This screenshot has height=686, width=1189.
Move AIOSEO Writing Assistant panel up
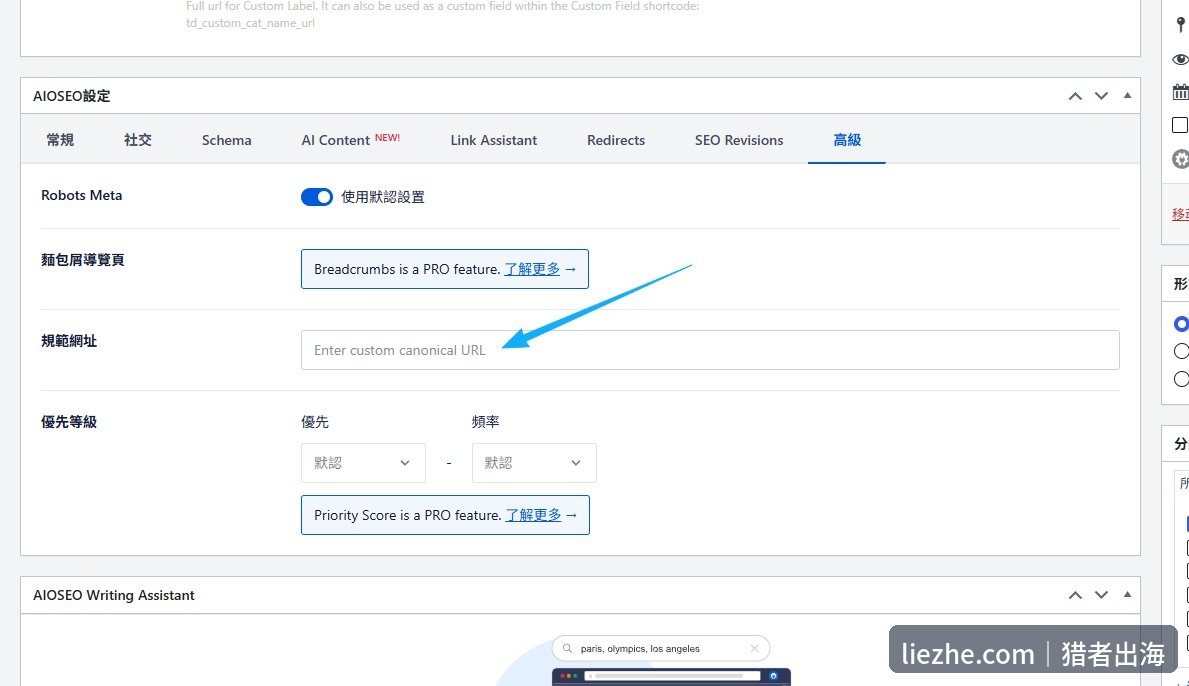point(1075,595)
